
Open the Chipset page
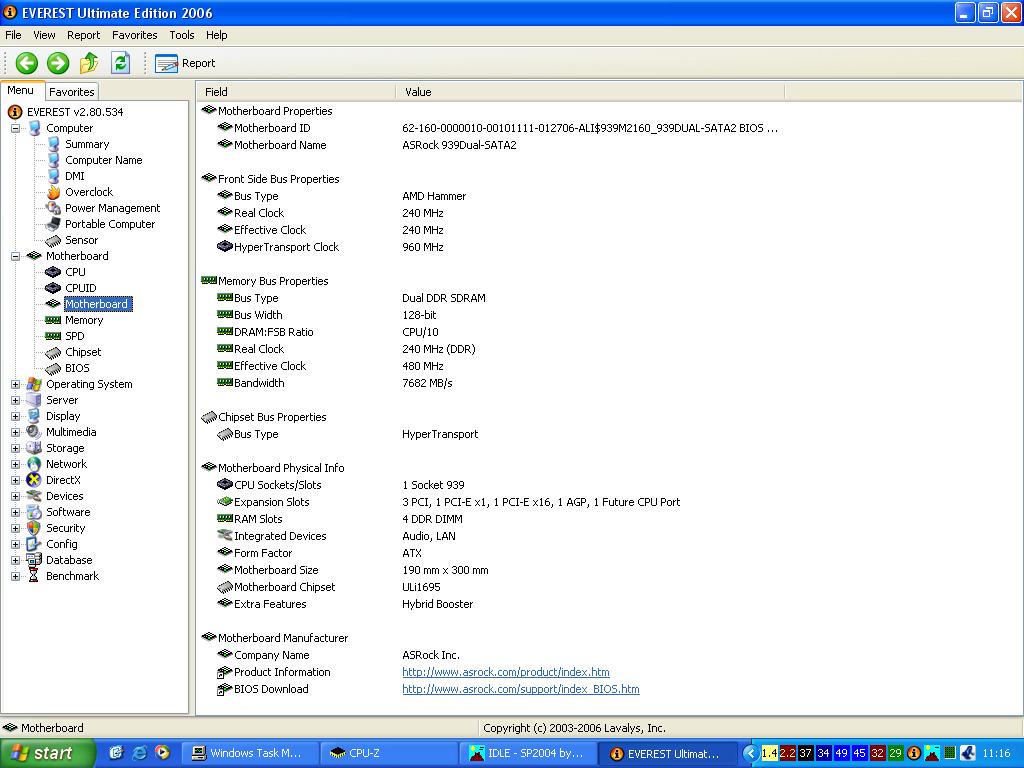click(83, 352)
